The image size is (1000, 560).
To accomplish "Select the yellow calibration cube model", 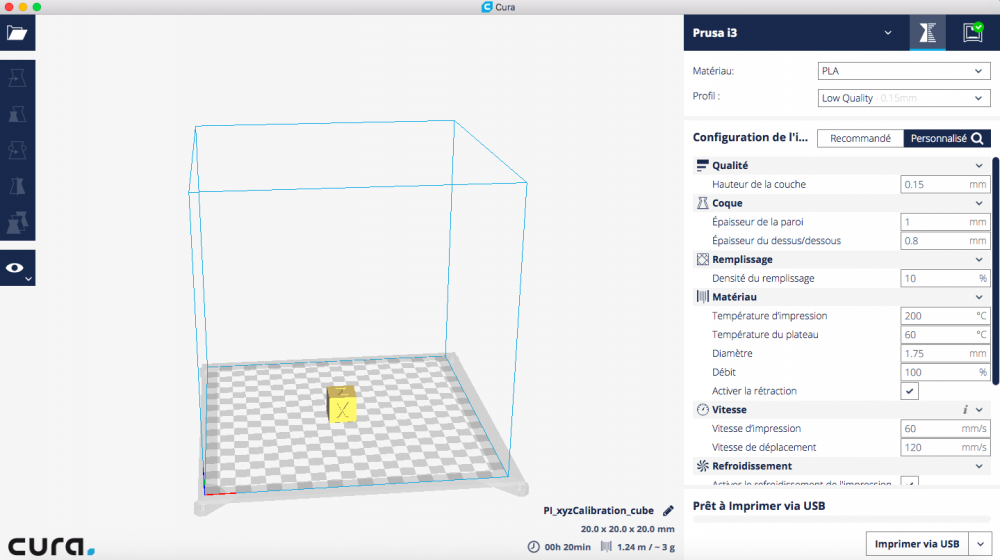I will pyautogui.click(x=342, y=404).
